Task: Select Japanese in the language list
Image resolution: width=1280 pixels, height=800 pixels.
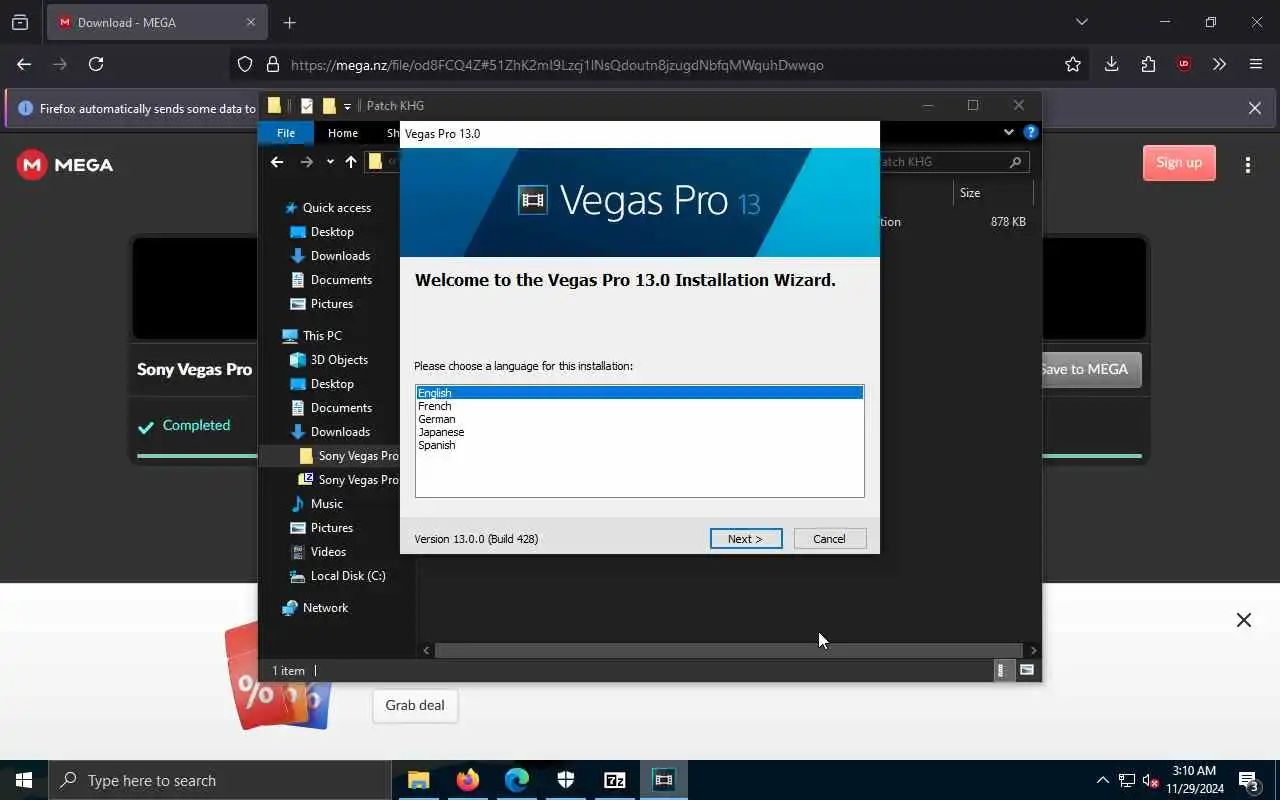Action: pyautogui.click(x=441, y=432)
